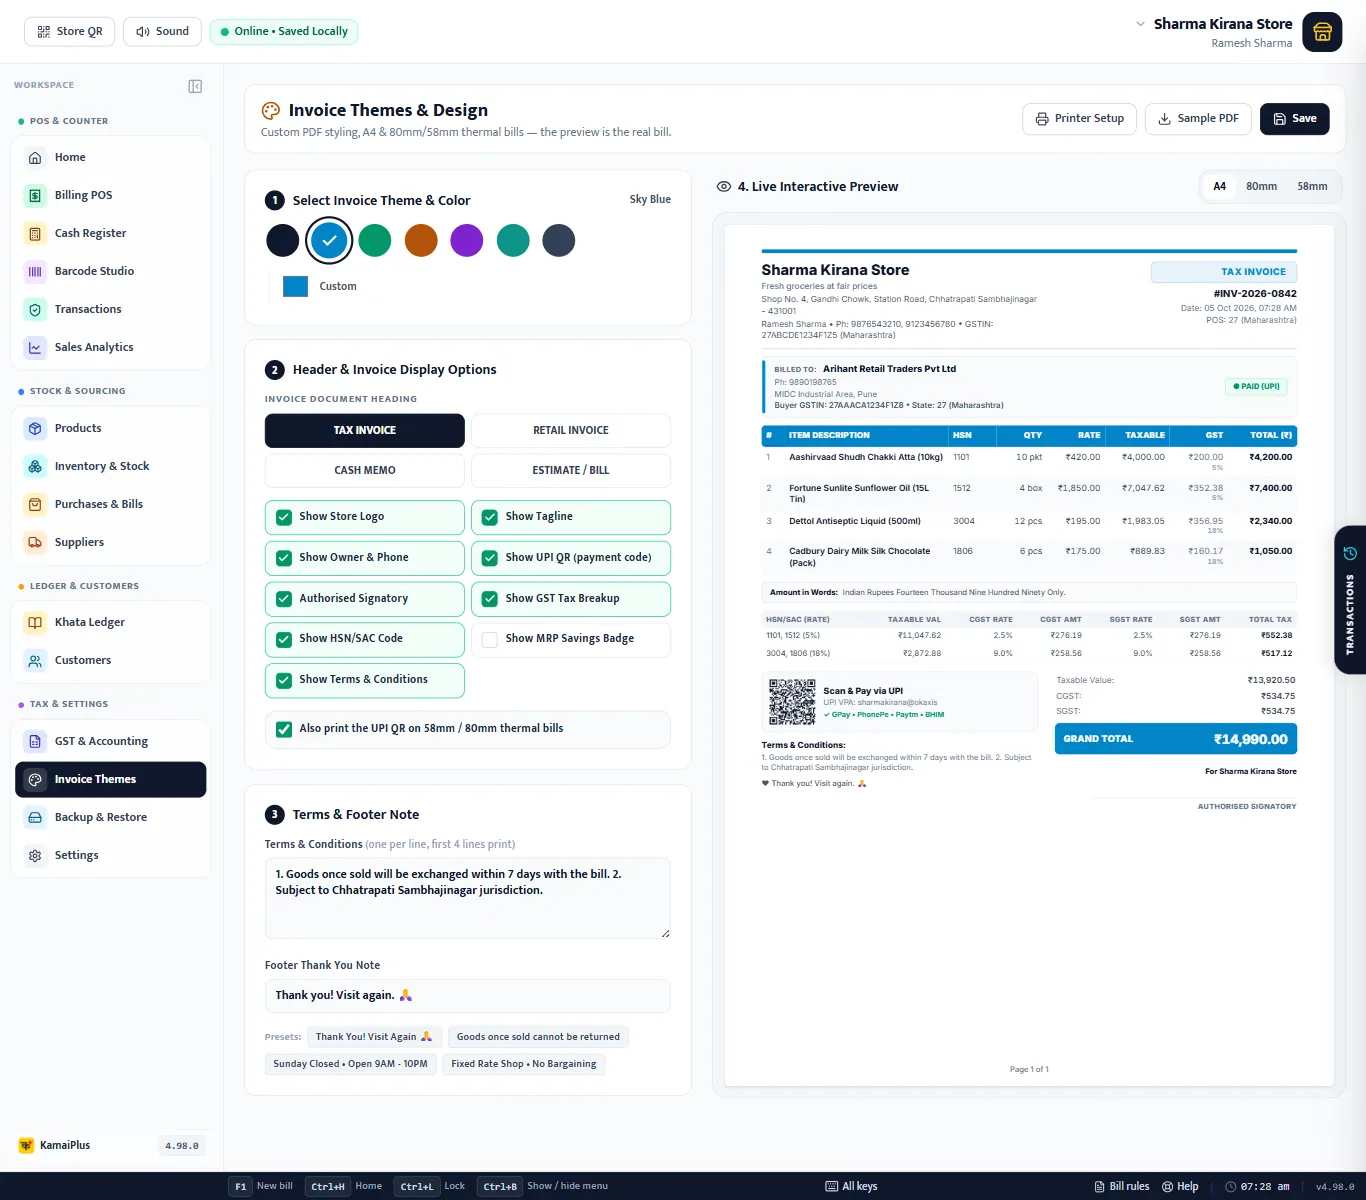This screenshot has height=1200, width=1366.
Task: Toggle Sound in the top bar
Action: pos(162,32)
